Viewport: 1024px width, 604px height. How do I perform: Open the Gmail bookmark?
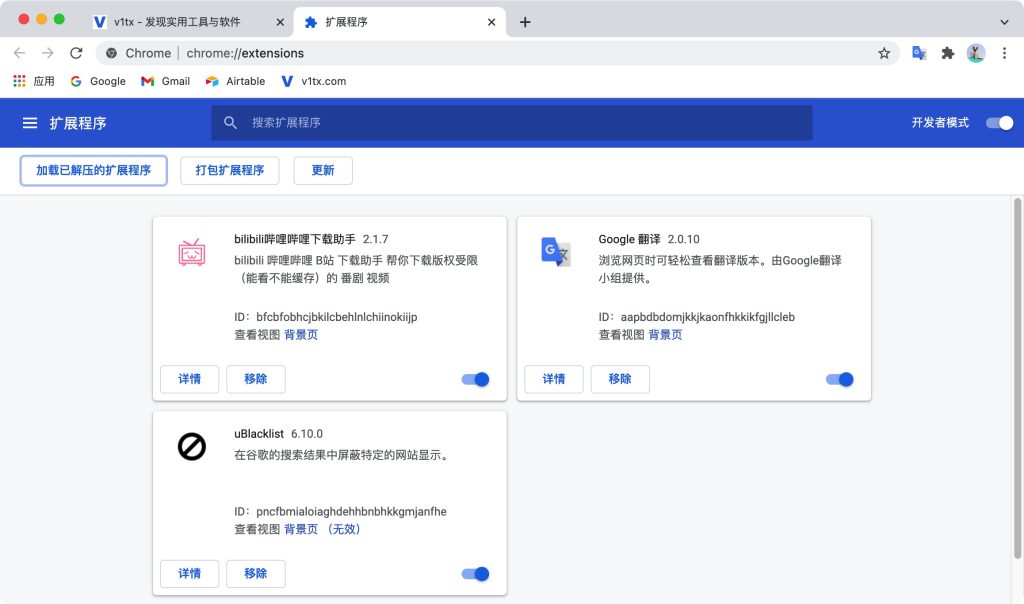coord(166,81)
